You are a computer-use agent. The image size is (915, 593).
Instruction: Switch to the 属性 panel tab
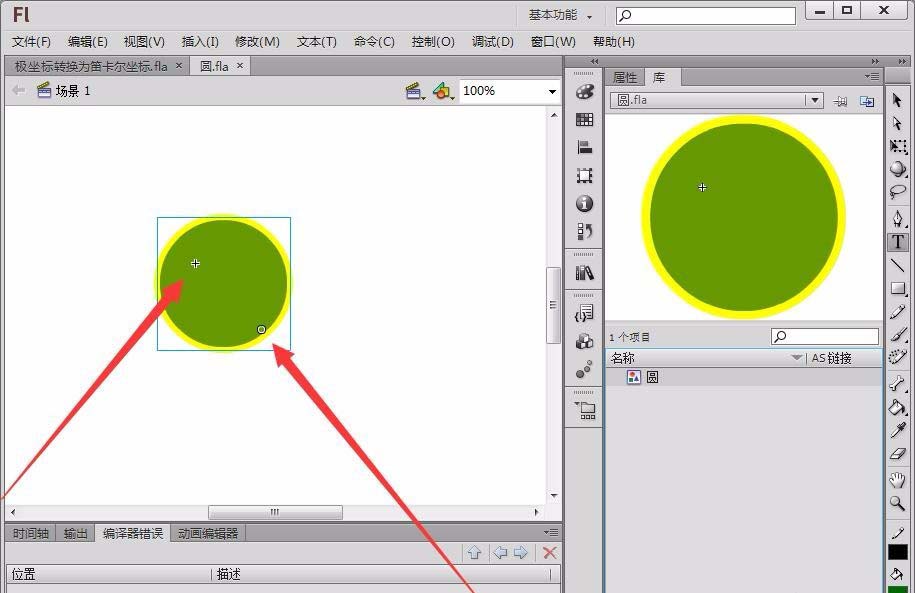[625, 78]
